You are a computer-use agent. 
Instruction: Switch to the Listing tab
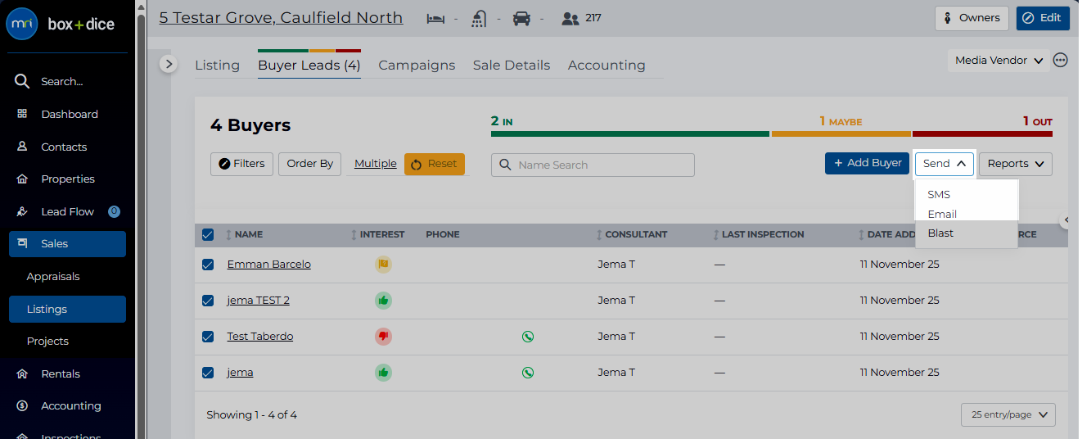click(x=217, y=65)
